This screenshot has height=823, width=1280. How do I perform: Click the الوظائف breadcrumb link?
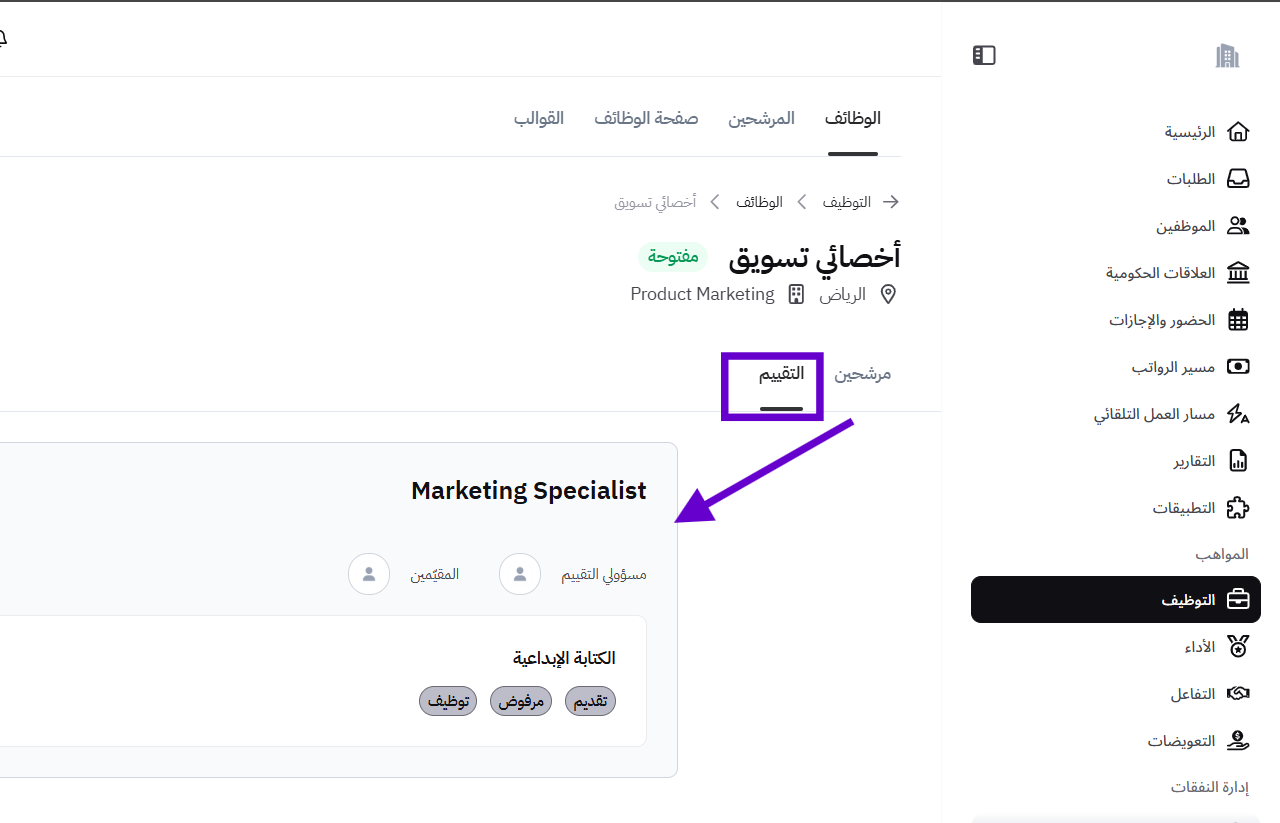point(759,202)
